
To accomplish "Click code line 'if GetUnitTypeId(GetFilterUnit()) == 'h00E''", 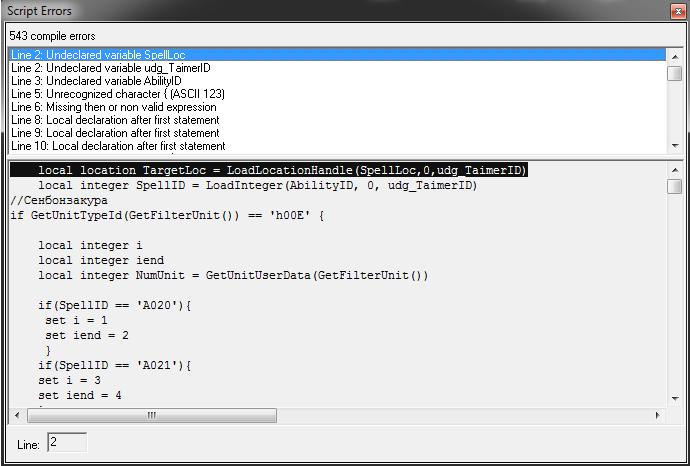I will click(x=167, y=215).
